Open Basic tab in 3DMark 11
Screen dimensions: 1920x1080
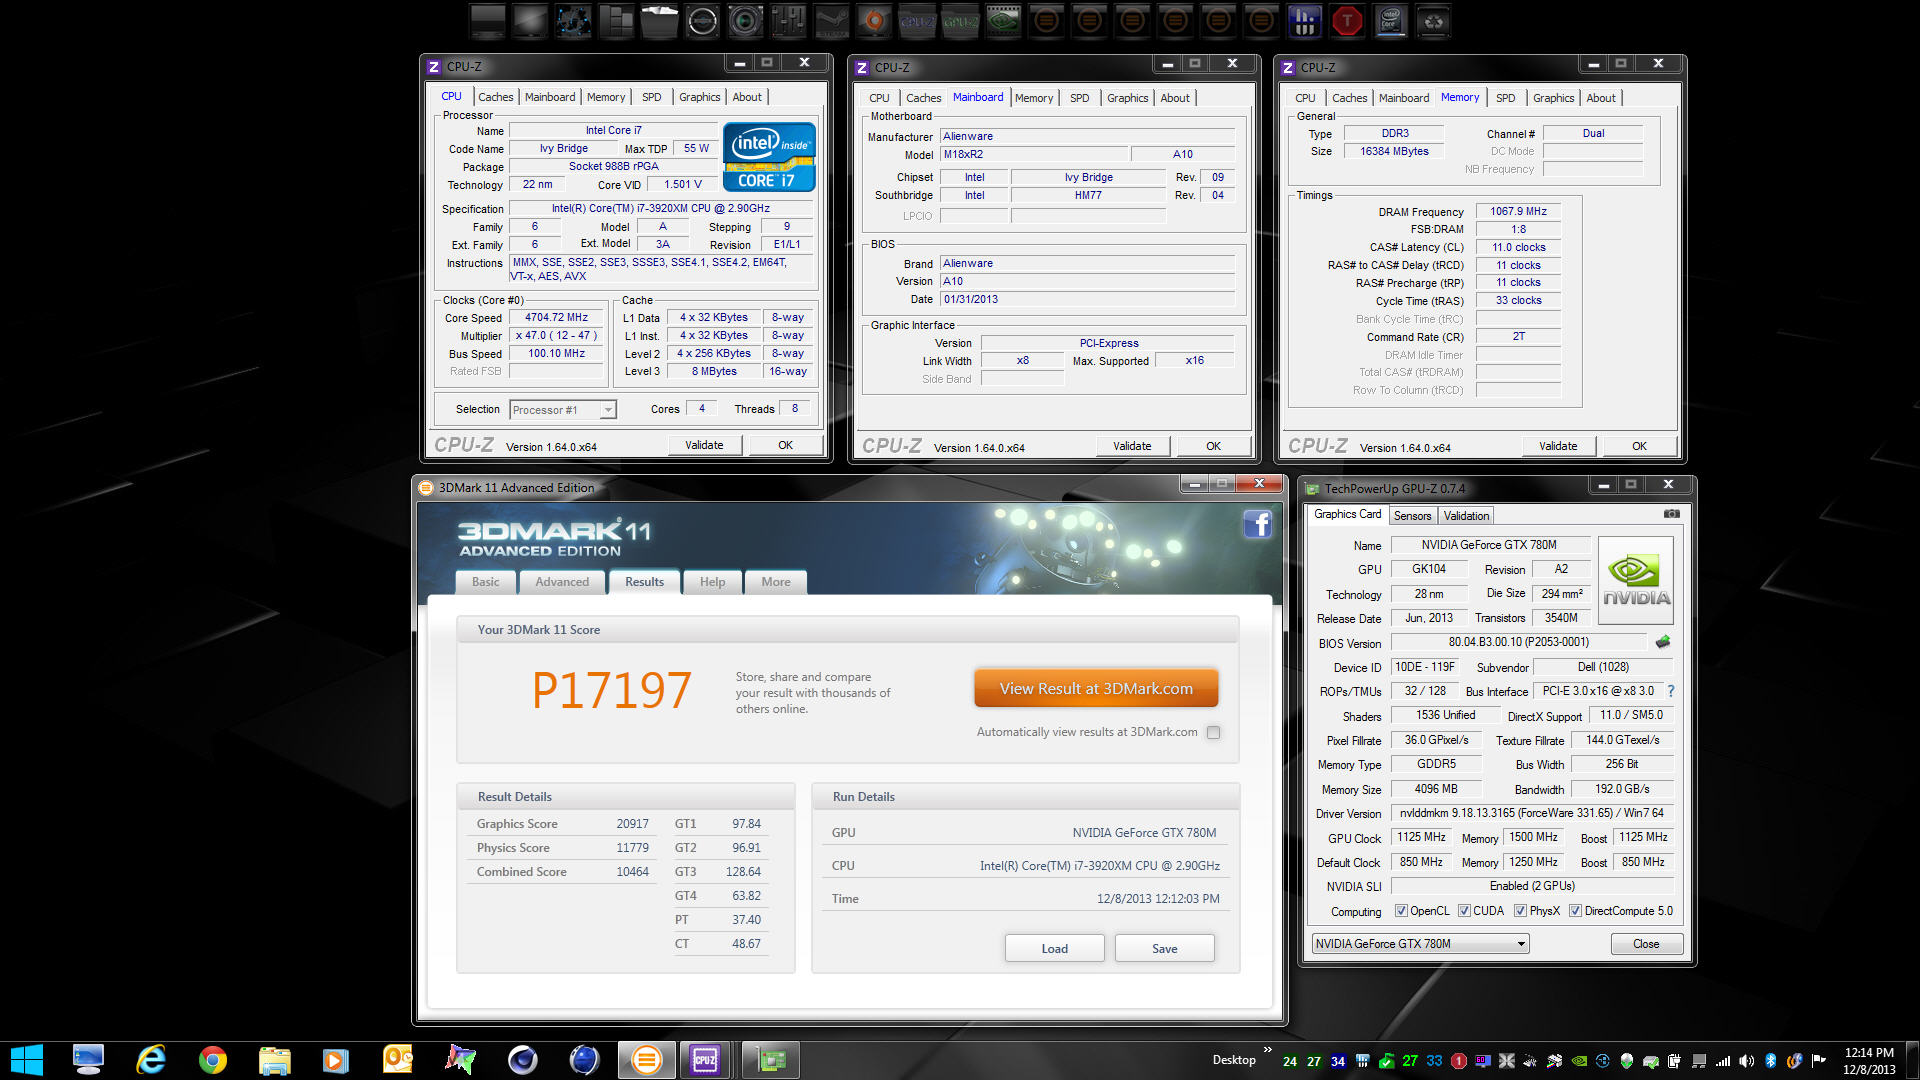tap(486, 582)
